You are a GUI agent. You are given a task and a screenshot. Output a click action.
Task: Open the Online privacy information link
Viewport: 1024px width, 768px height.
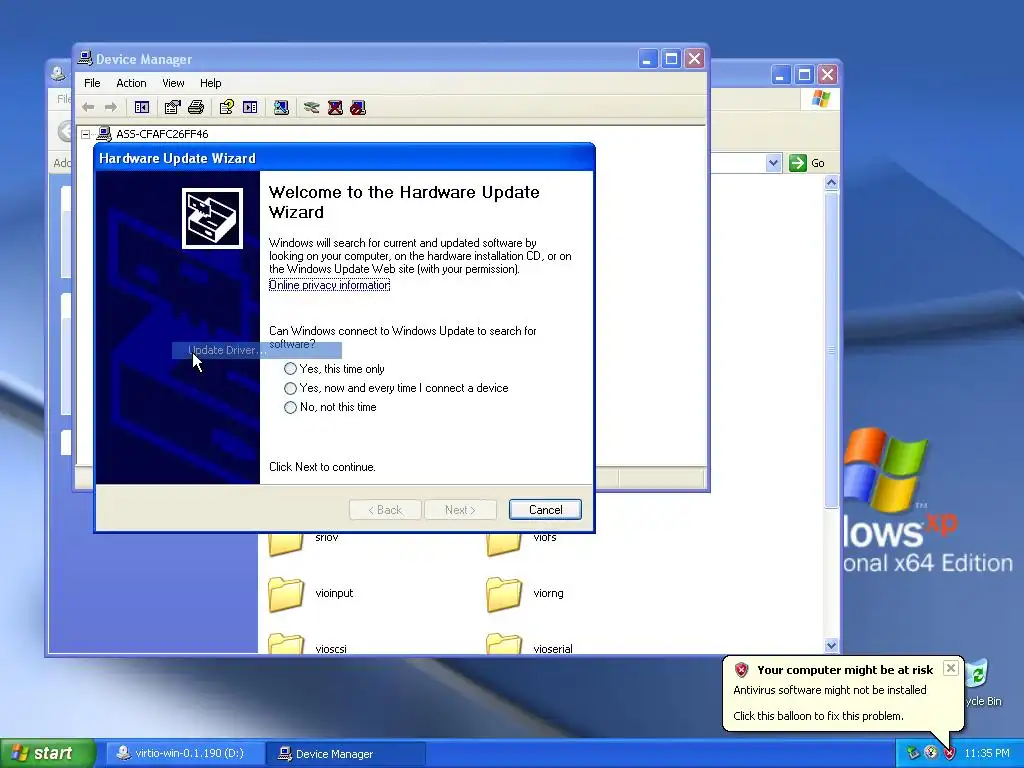(x=329, y=285)
